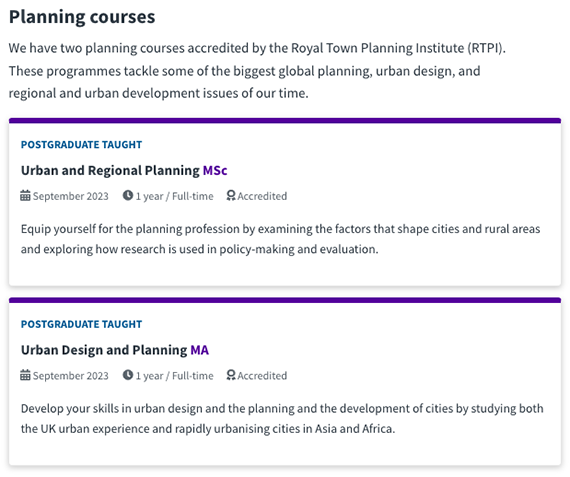The width and height of the screenshot is (570, 477).
Task: Click accredited ribbon icon in Urban and Regional Planning card
Action: (231, 196)
